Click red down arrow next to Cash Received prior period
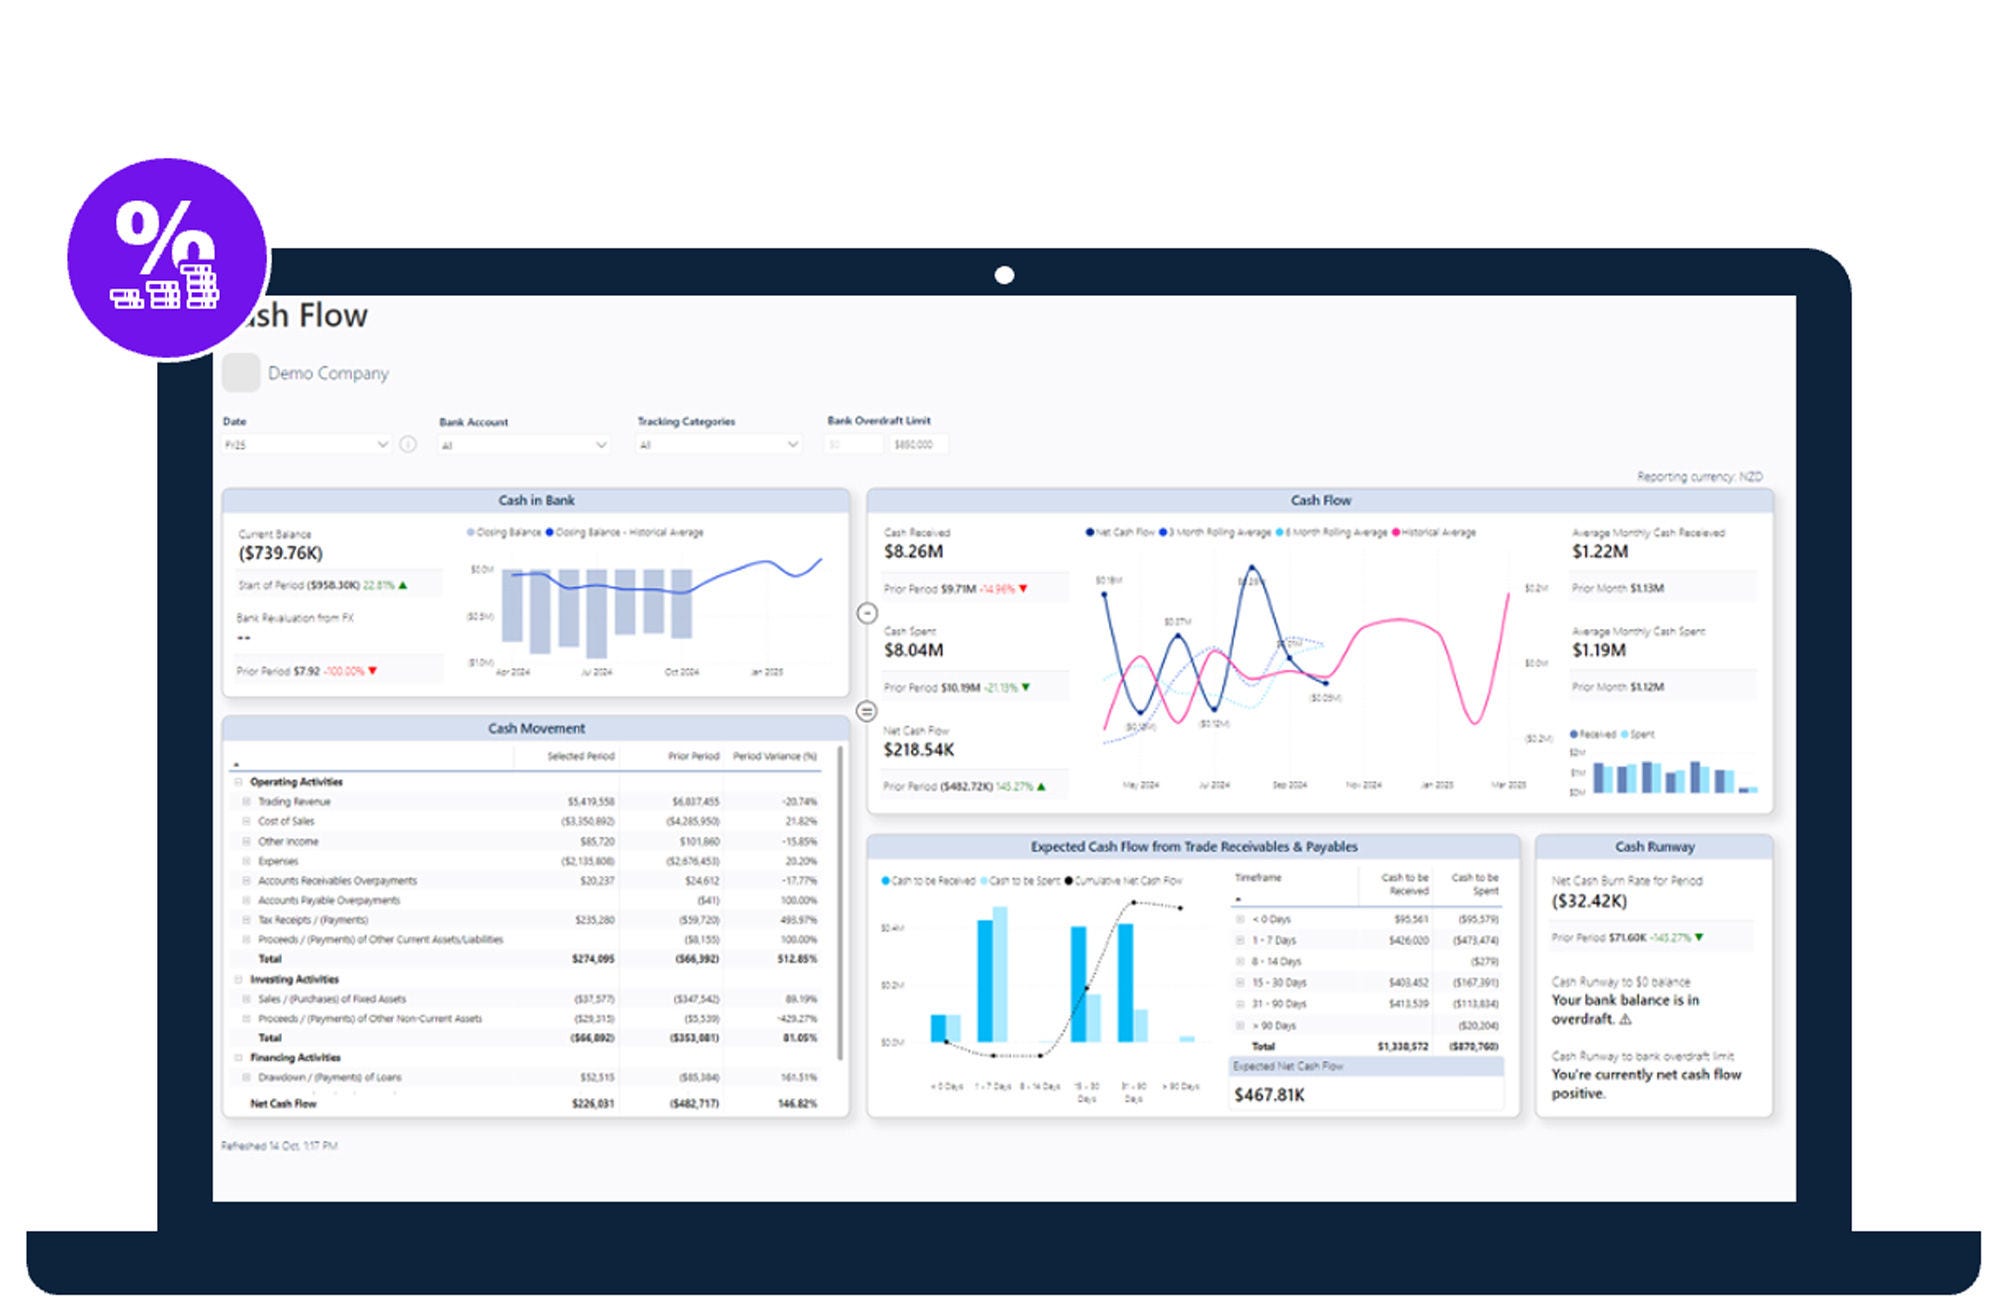Screen dimensions: 2000x1316 [x=1023, y=589]
